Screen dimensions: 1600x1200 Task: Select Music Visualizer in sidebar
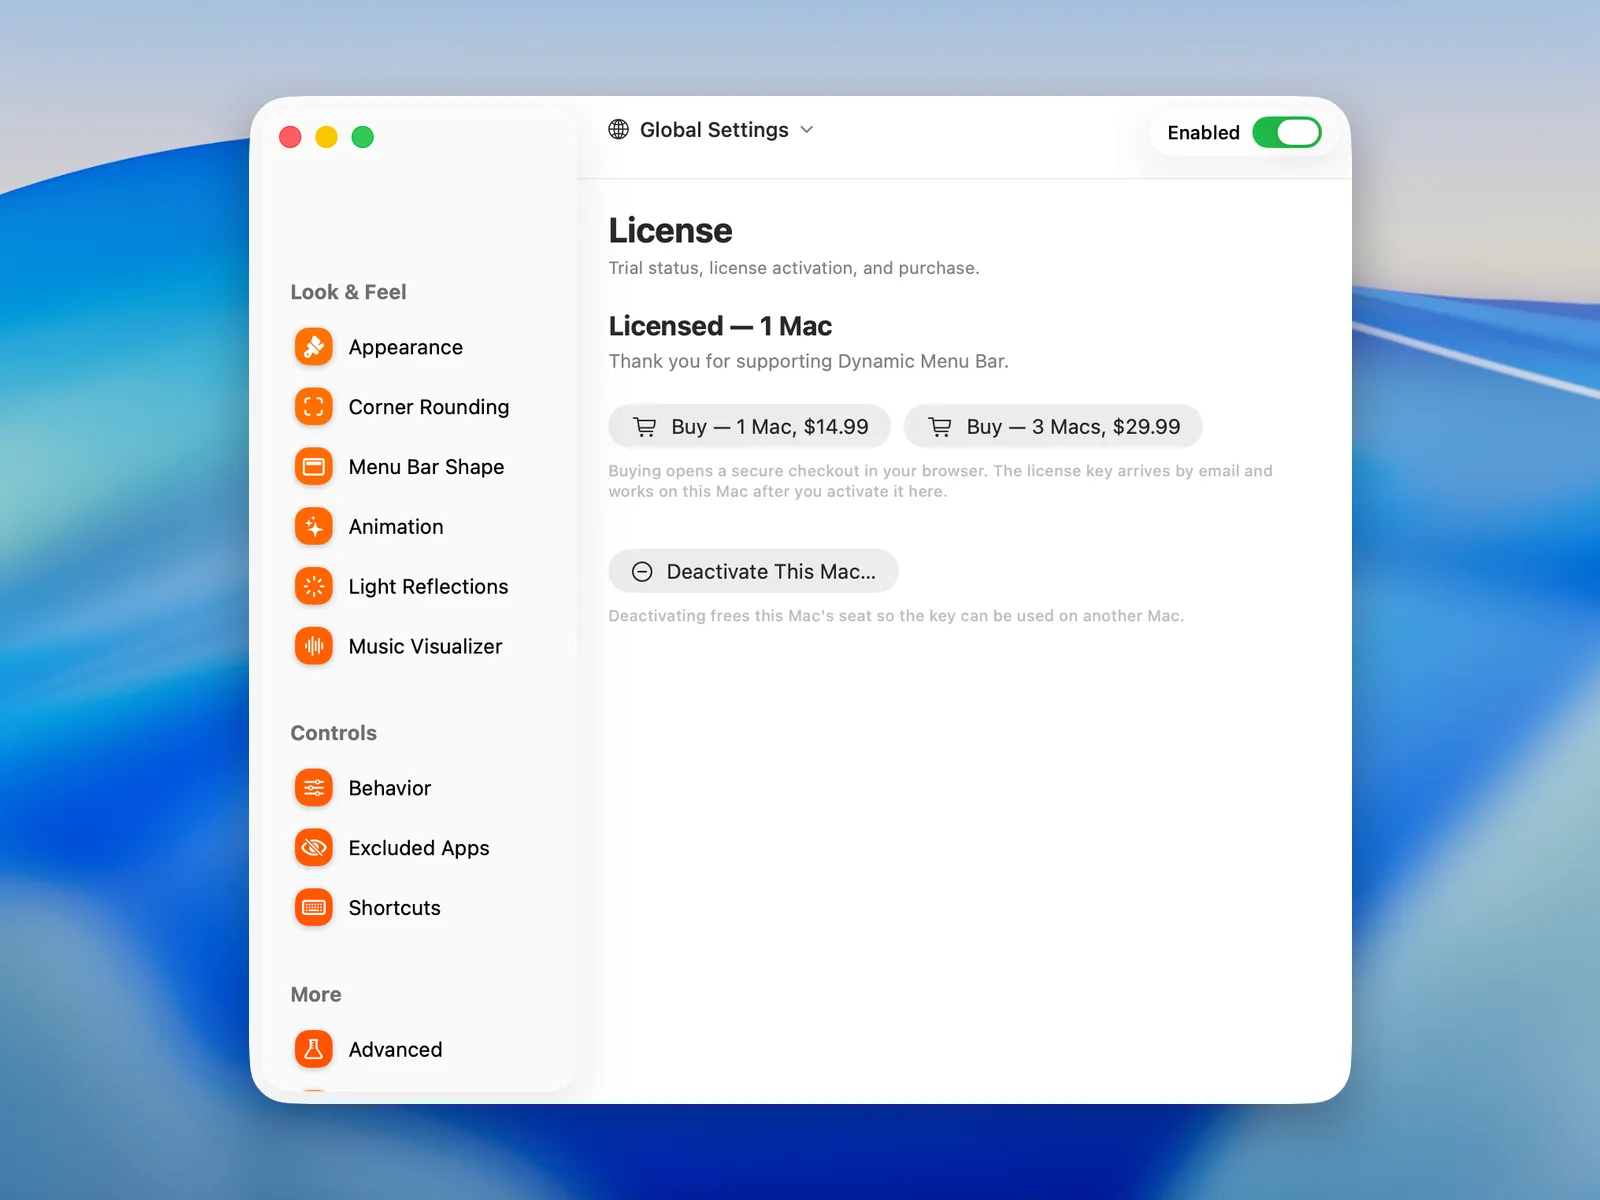(425, 647)
